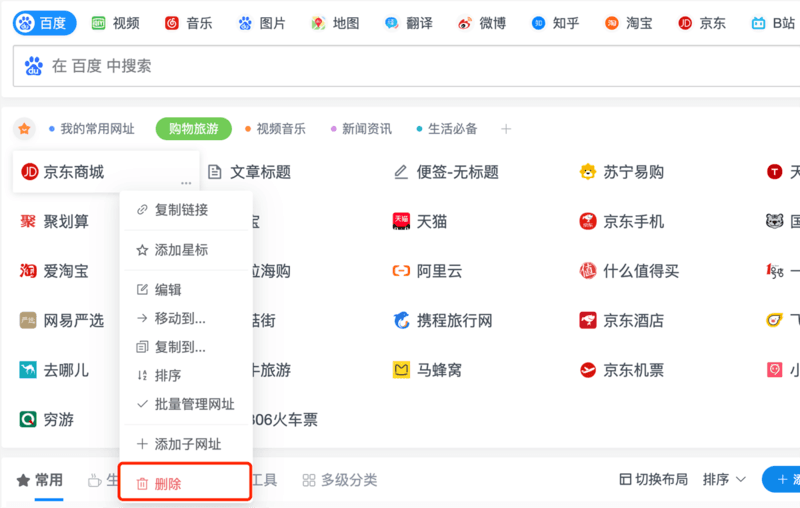Click the 马蜂窝 yellow icon

point(401,370)
